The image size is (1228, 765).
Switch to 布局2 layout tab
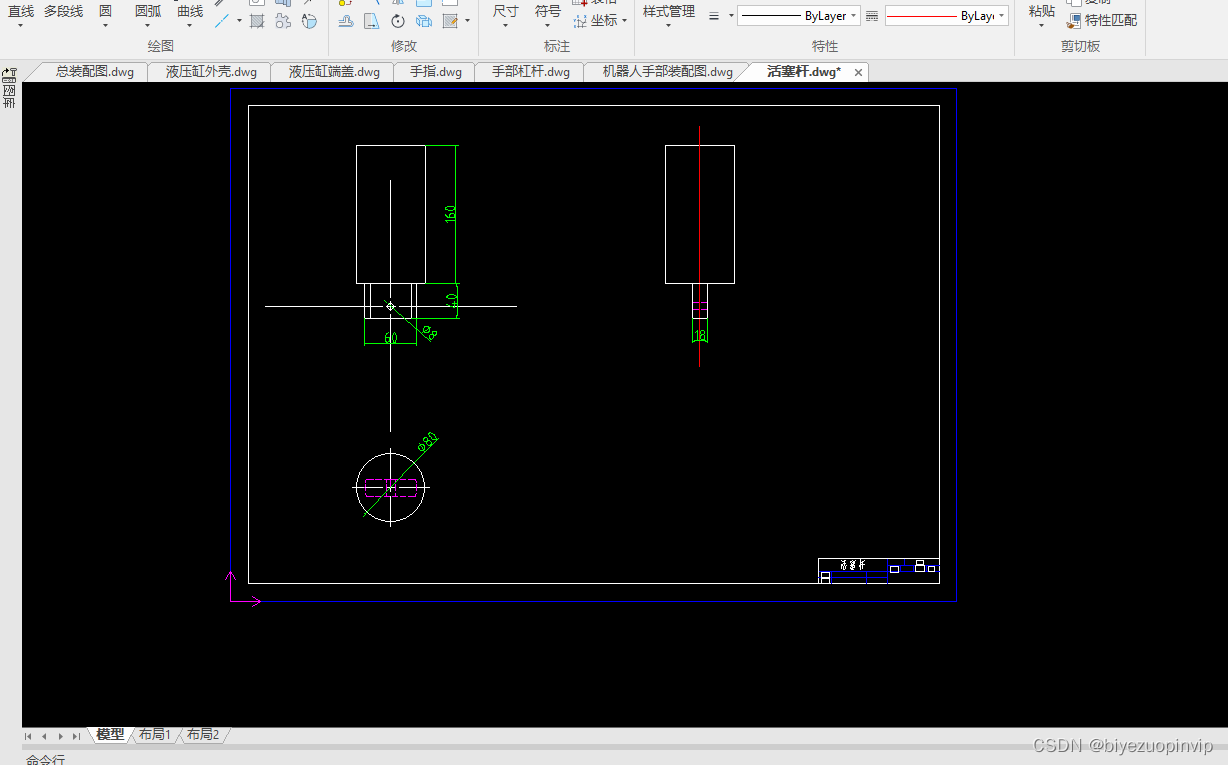point(202,735)
